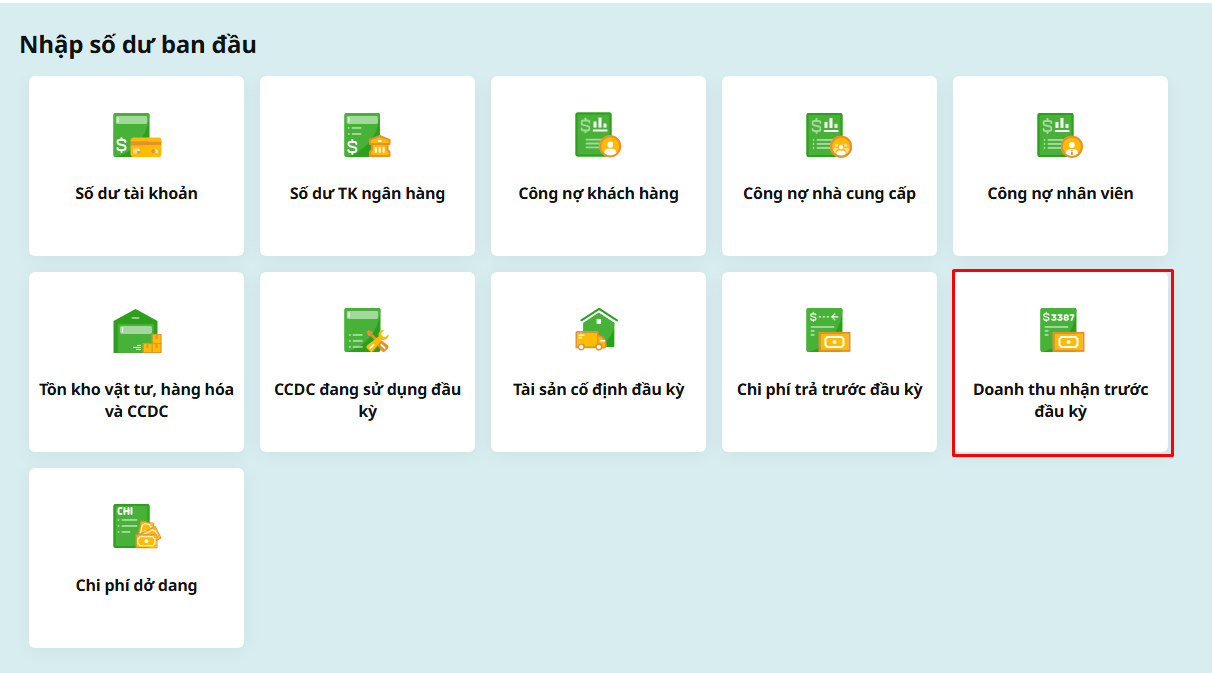Choose Công nợ nhà cung cấp label
Viewport: 1212px width, 673px height.
(829, 194)
